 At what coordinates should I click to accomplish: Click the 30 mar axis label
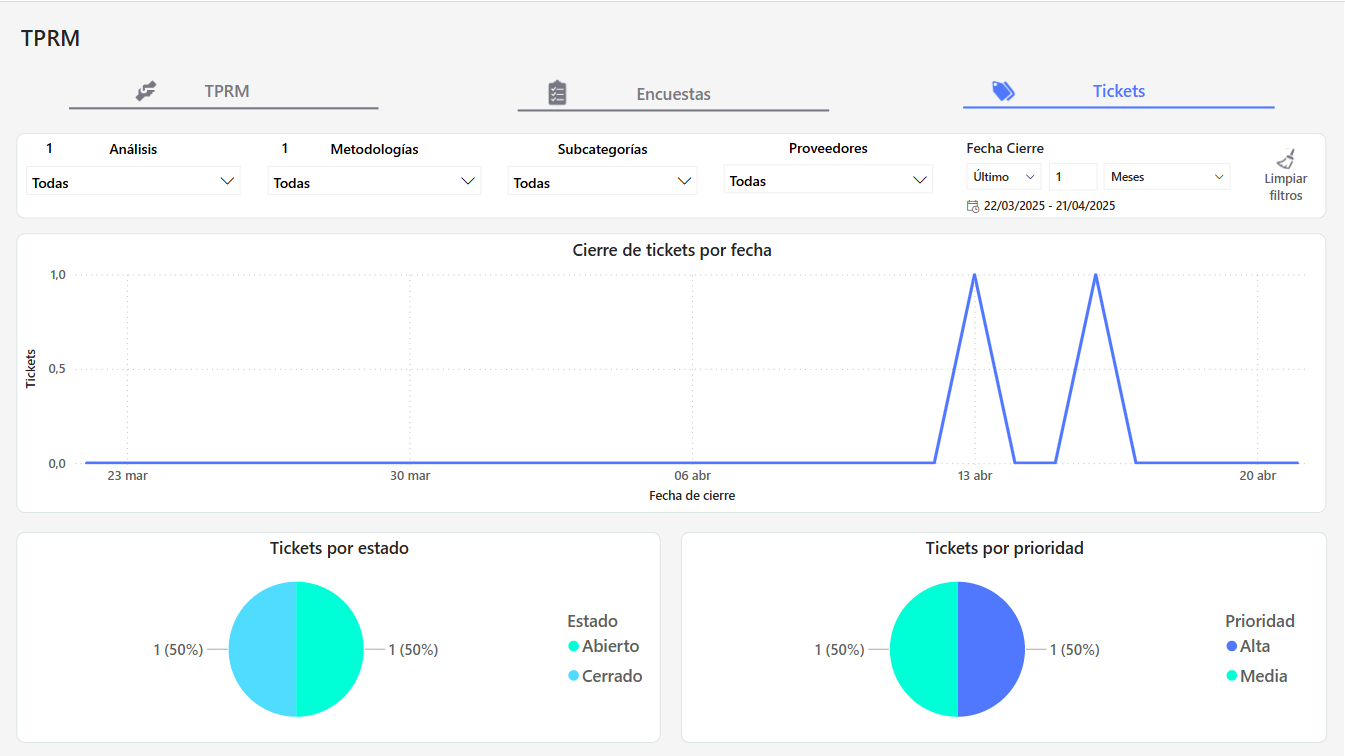(x=410, y=476)
